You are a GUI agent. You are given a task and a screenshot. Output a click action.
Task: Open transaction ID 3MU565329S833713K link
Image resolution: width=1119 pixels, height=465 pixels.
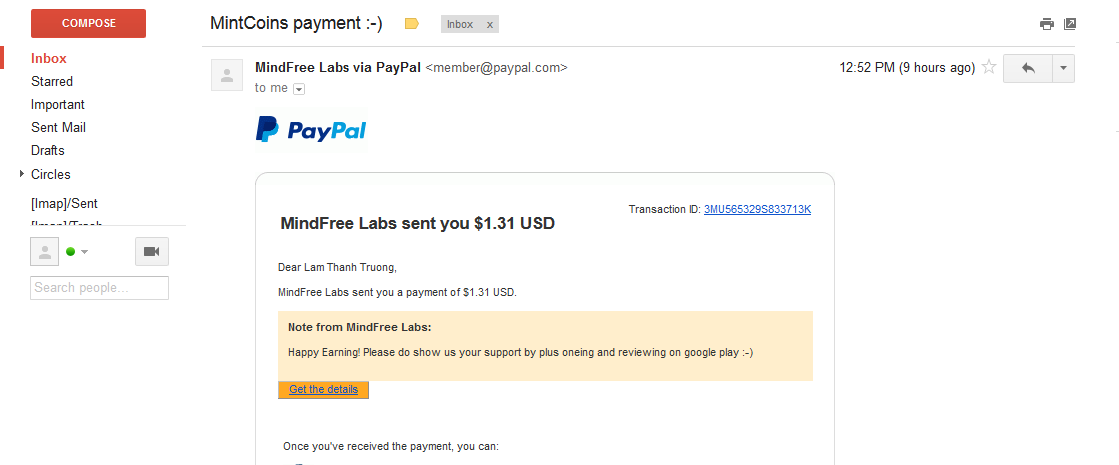757,209
